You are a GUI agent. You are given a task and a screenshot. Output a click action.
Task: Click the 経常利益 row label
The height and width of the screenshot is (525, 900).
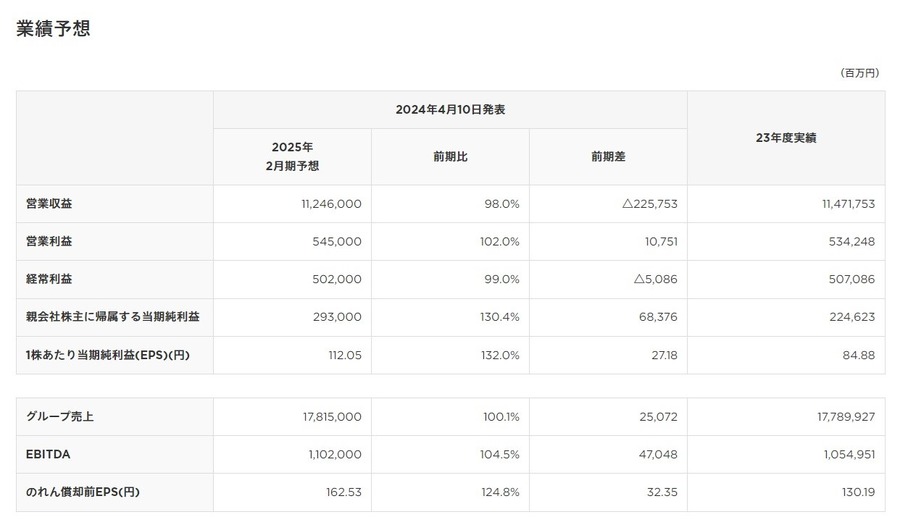point(49,280)
